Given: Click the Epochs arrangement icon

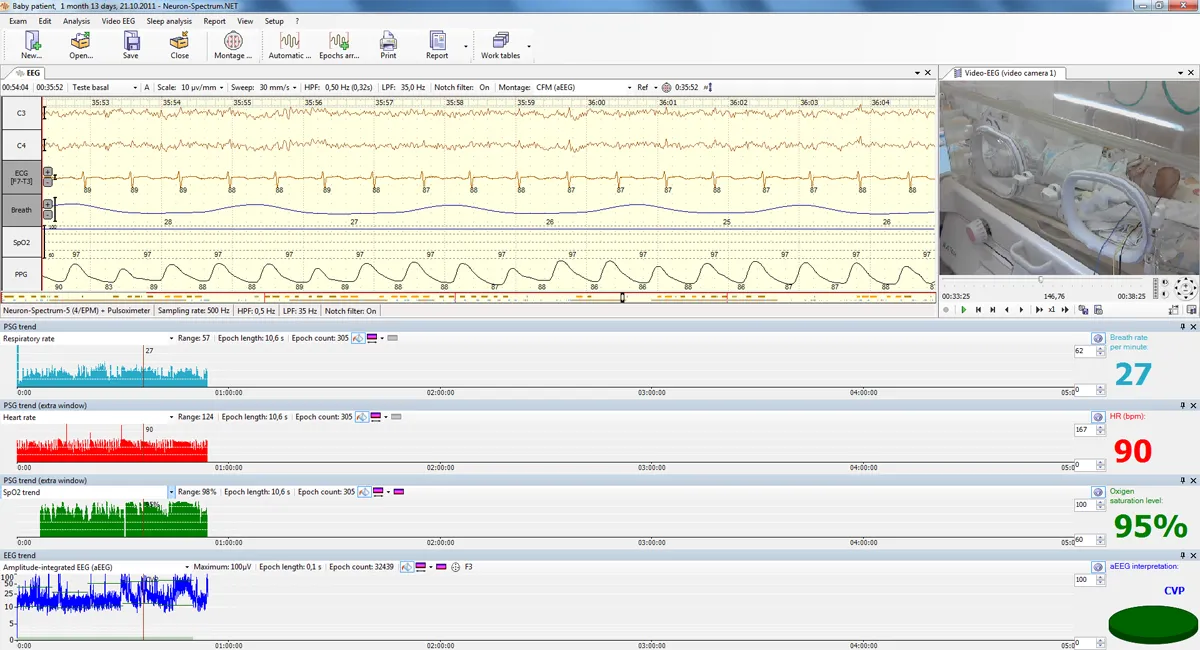Looking at the screenshot, I should coord(338,42).
